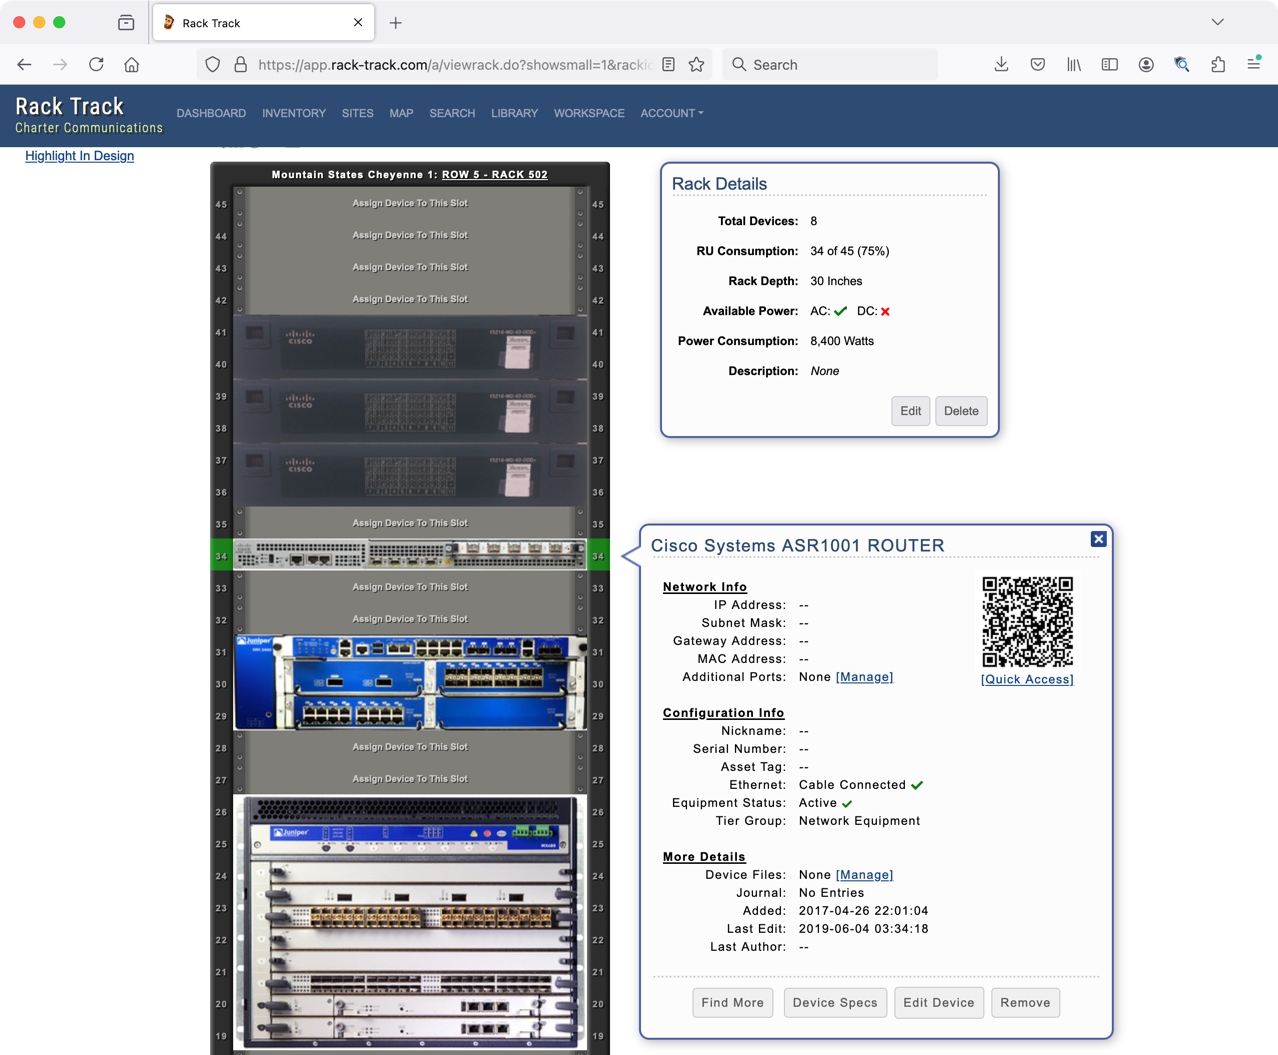
Task: Go back to the previous page
Action: coord(24,64)
